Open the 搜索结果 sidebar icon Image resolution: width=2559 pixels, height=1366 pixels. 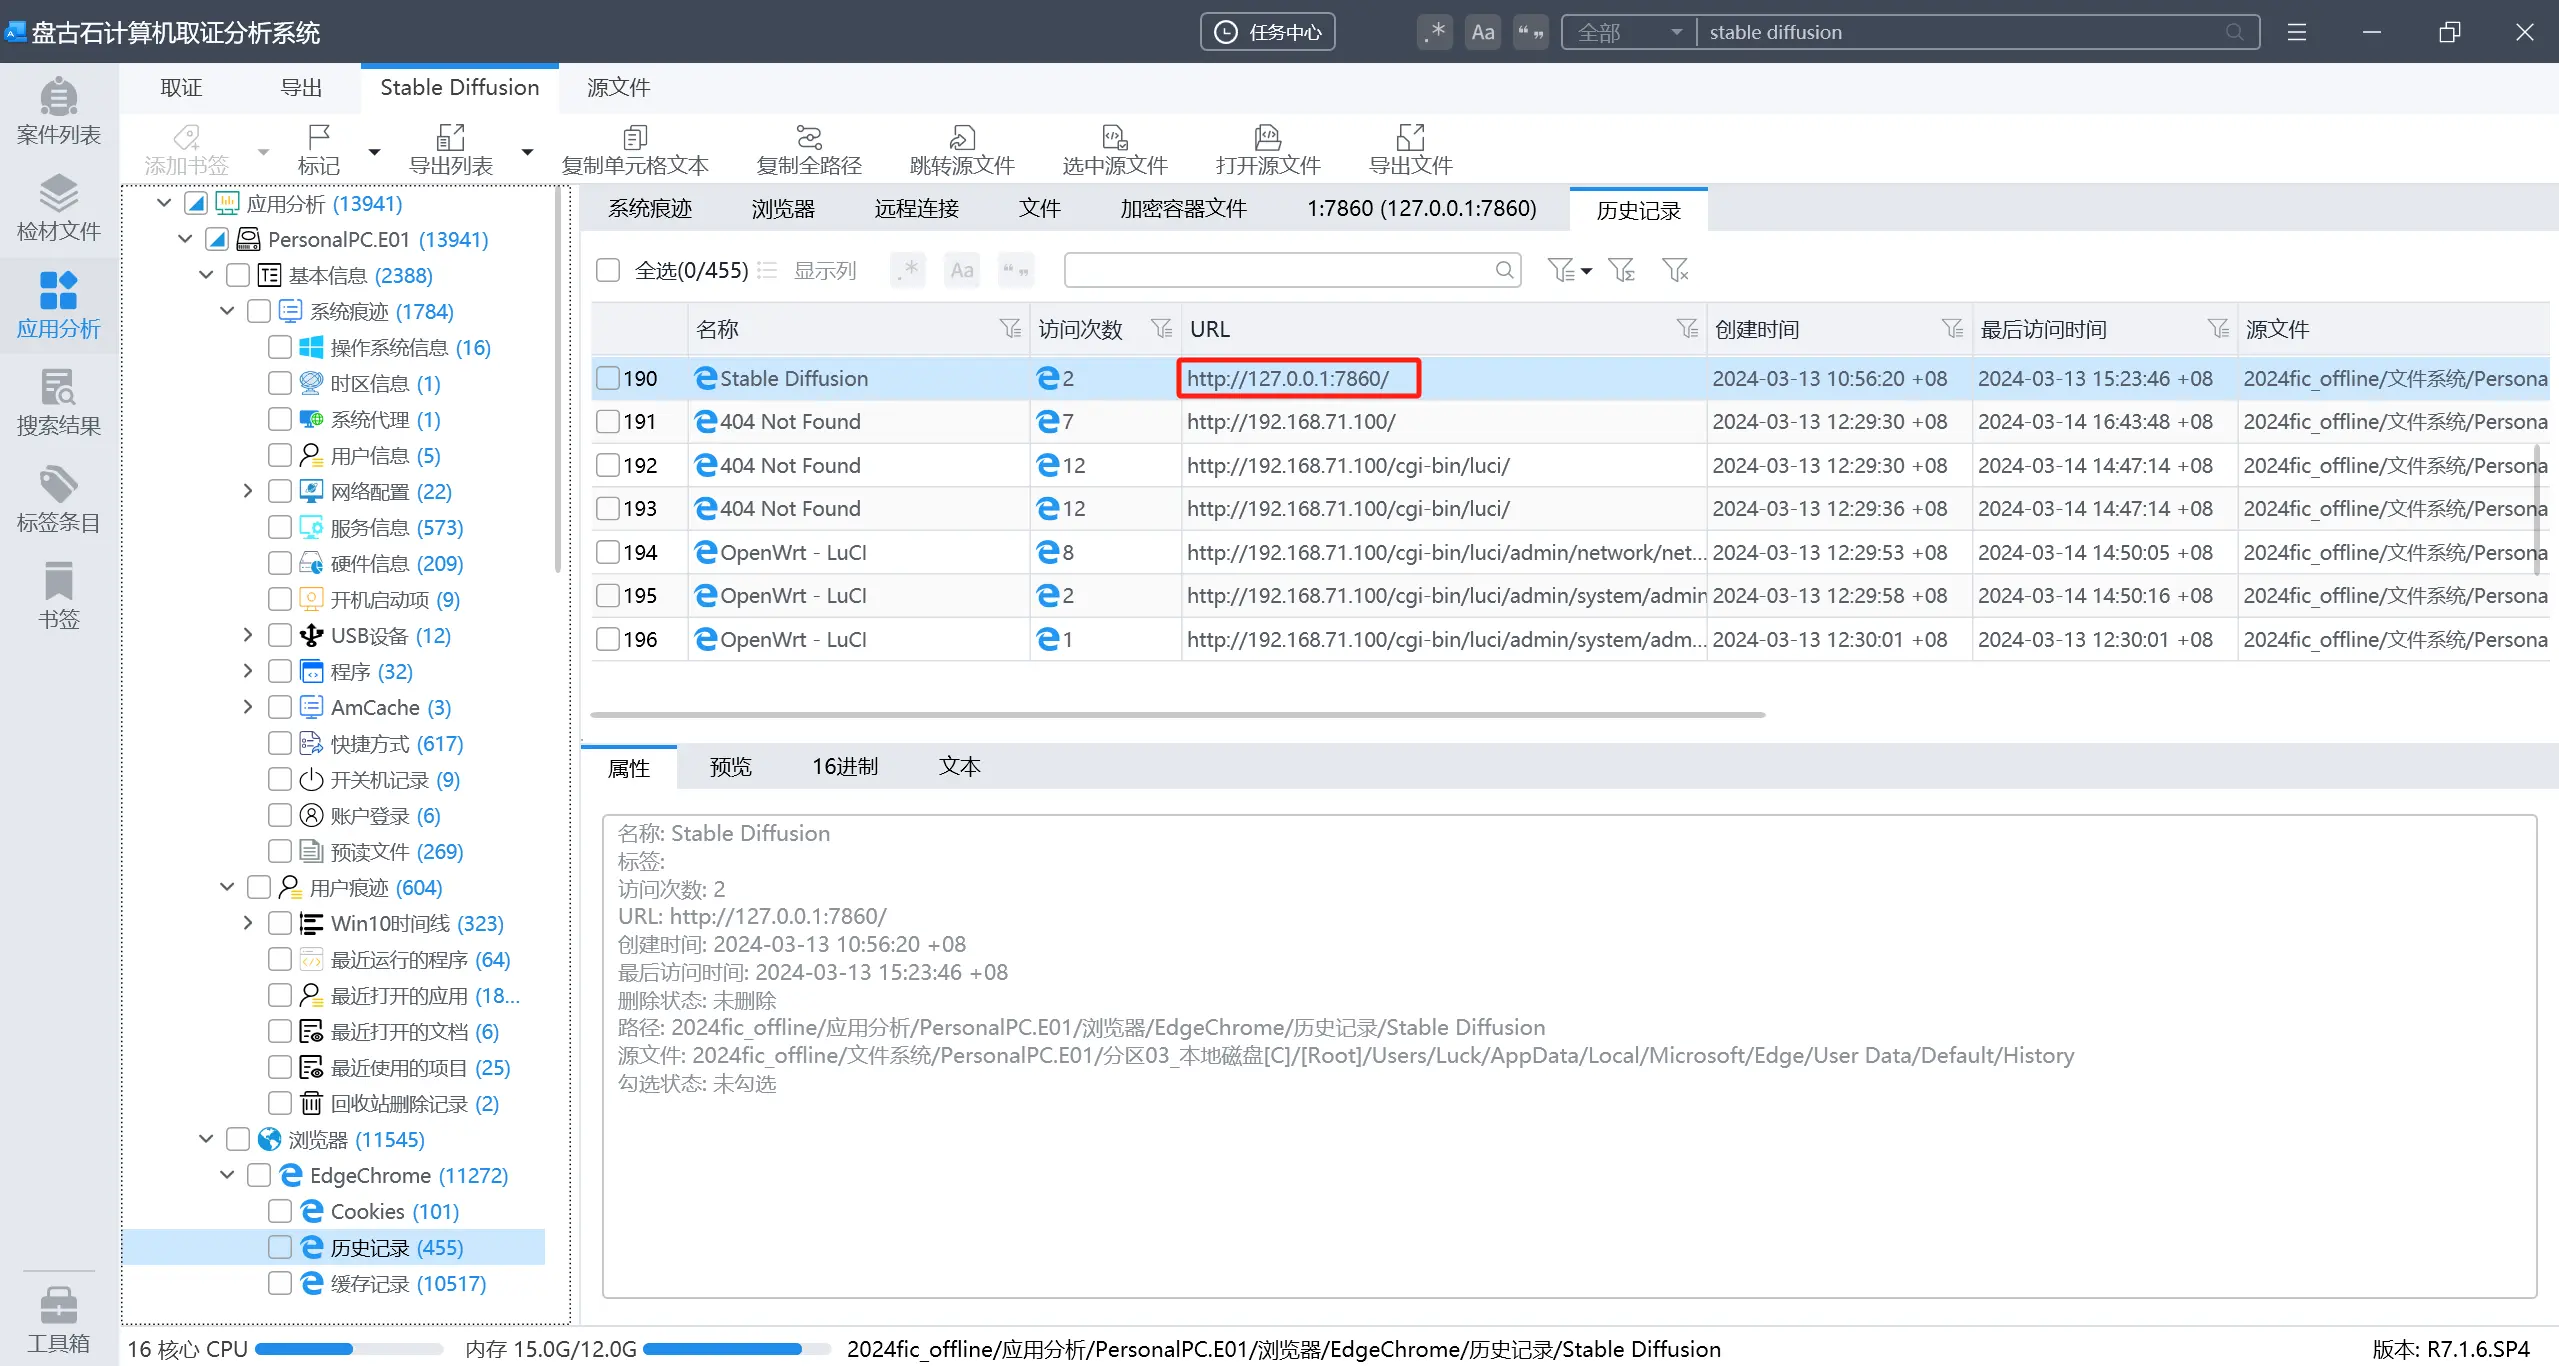point(58,402)
